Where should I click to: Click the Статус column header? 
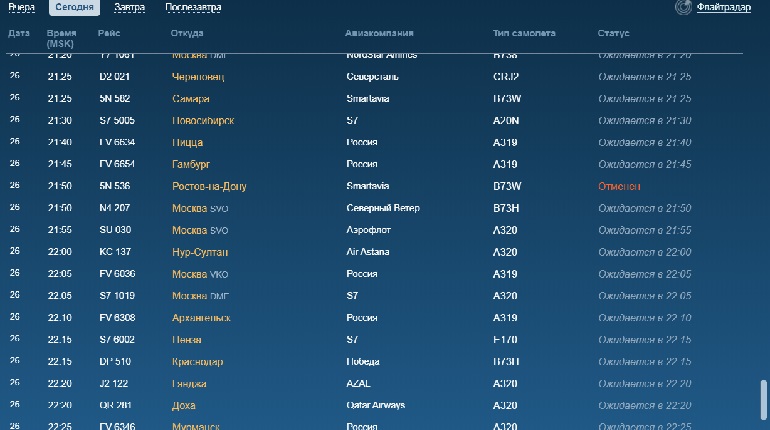coord(613,33)
